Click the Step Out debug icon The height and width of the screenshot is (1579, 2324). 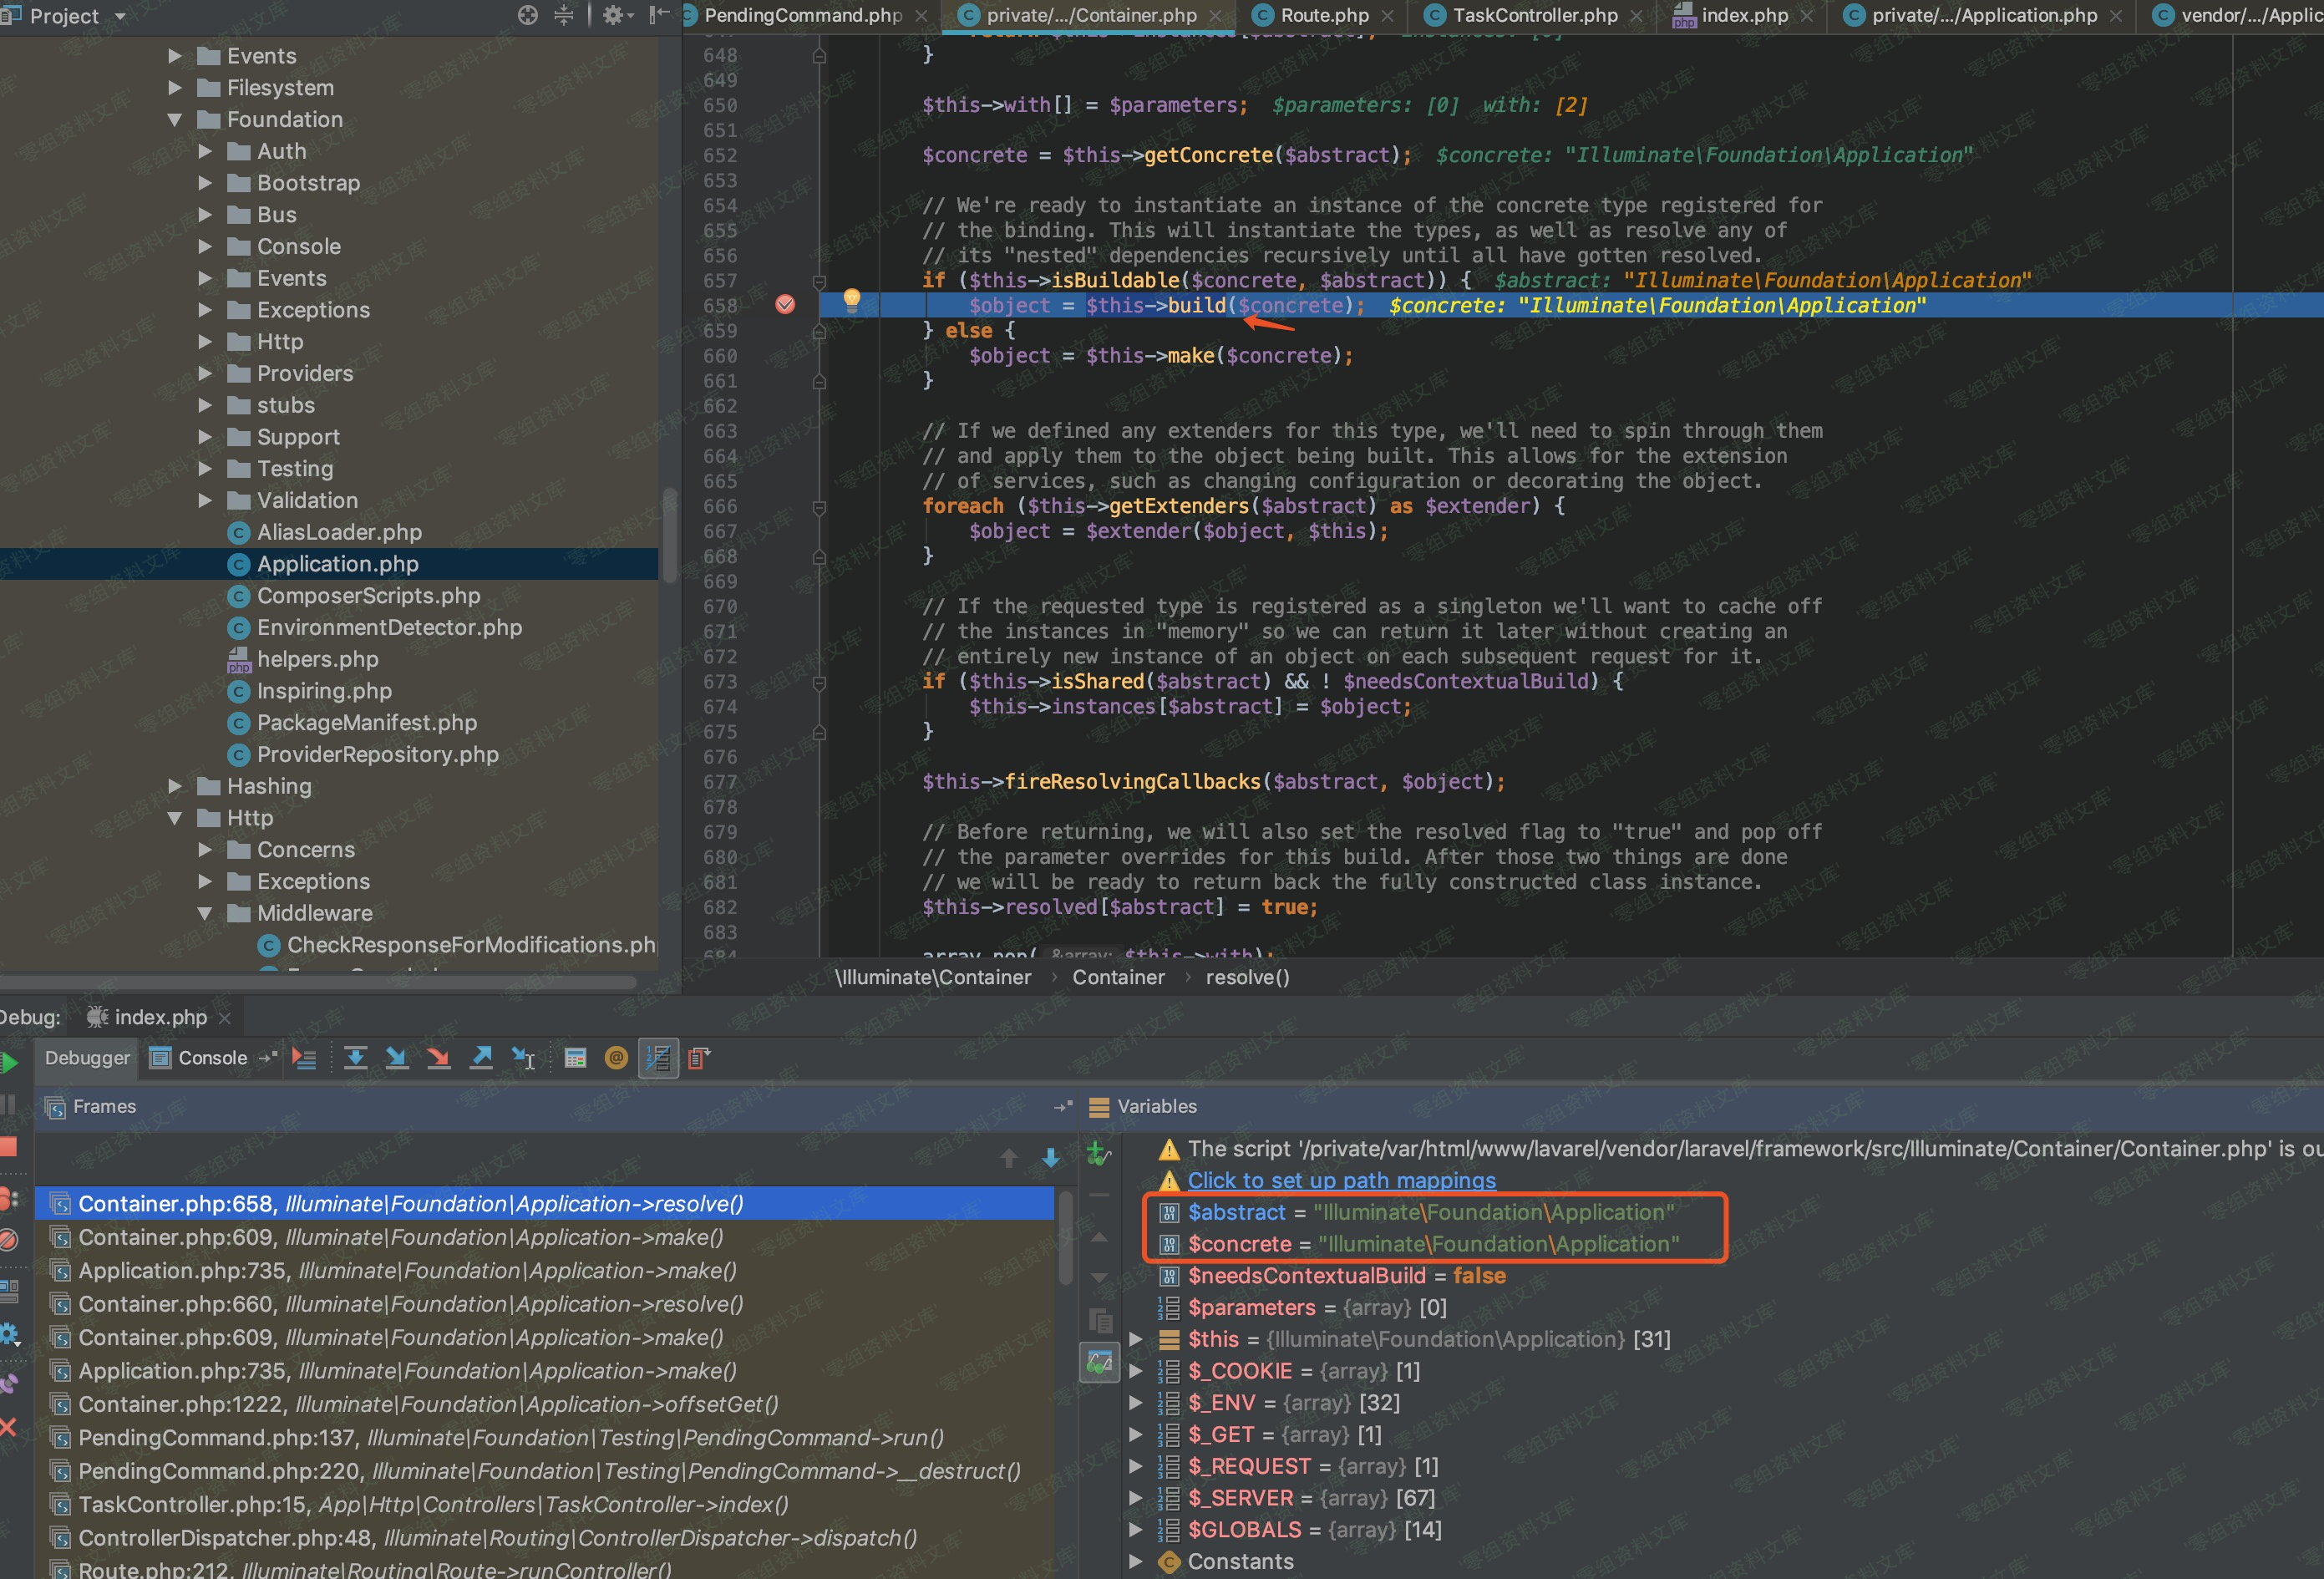point(481,1058)
